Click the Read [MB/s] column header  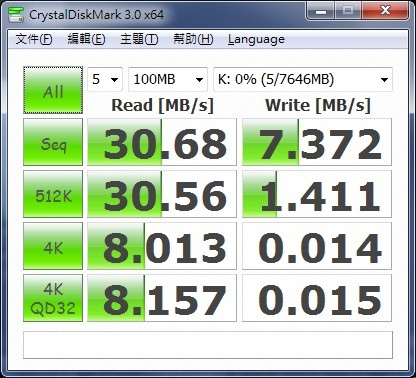162,105
